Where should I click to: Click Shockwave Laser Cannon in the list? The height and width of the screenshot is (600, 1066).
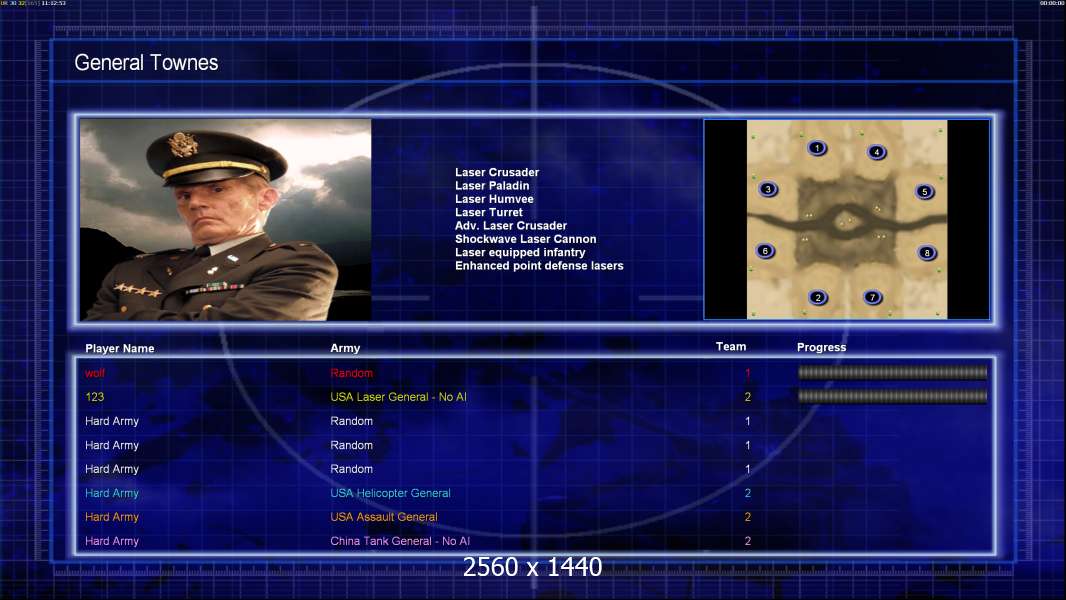(526, 239)
